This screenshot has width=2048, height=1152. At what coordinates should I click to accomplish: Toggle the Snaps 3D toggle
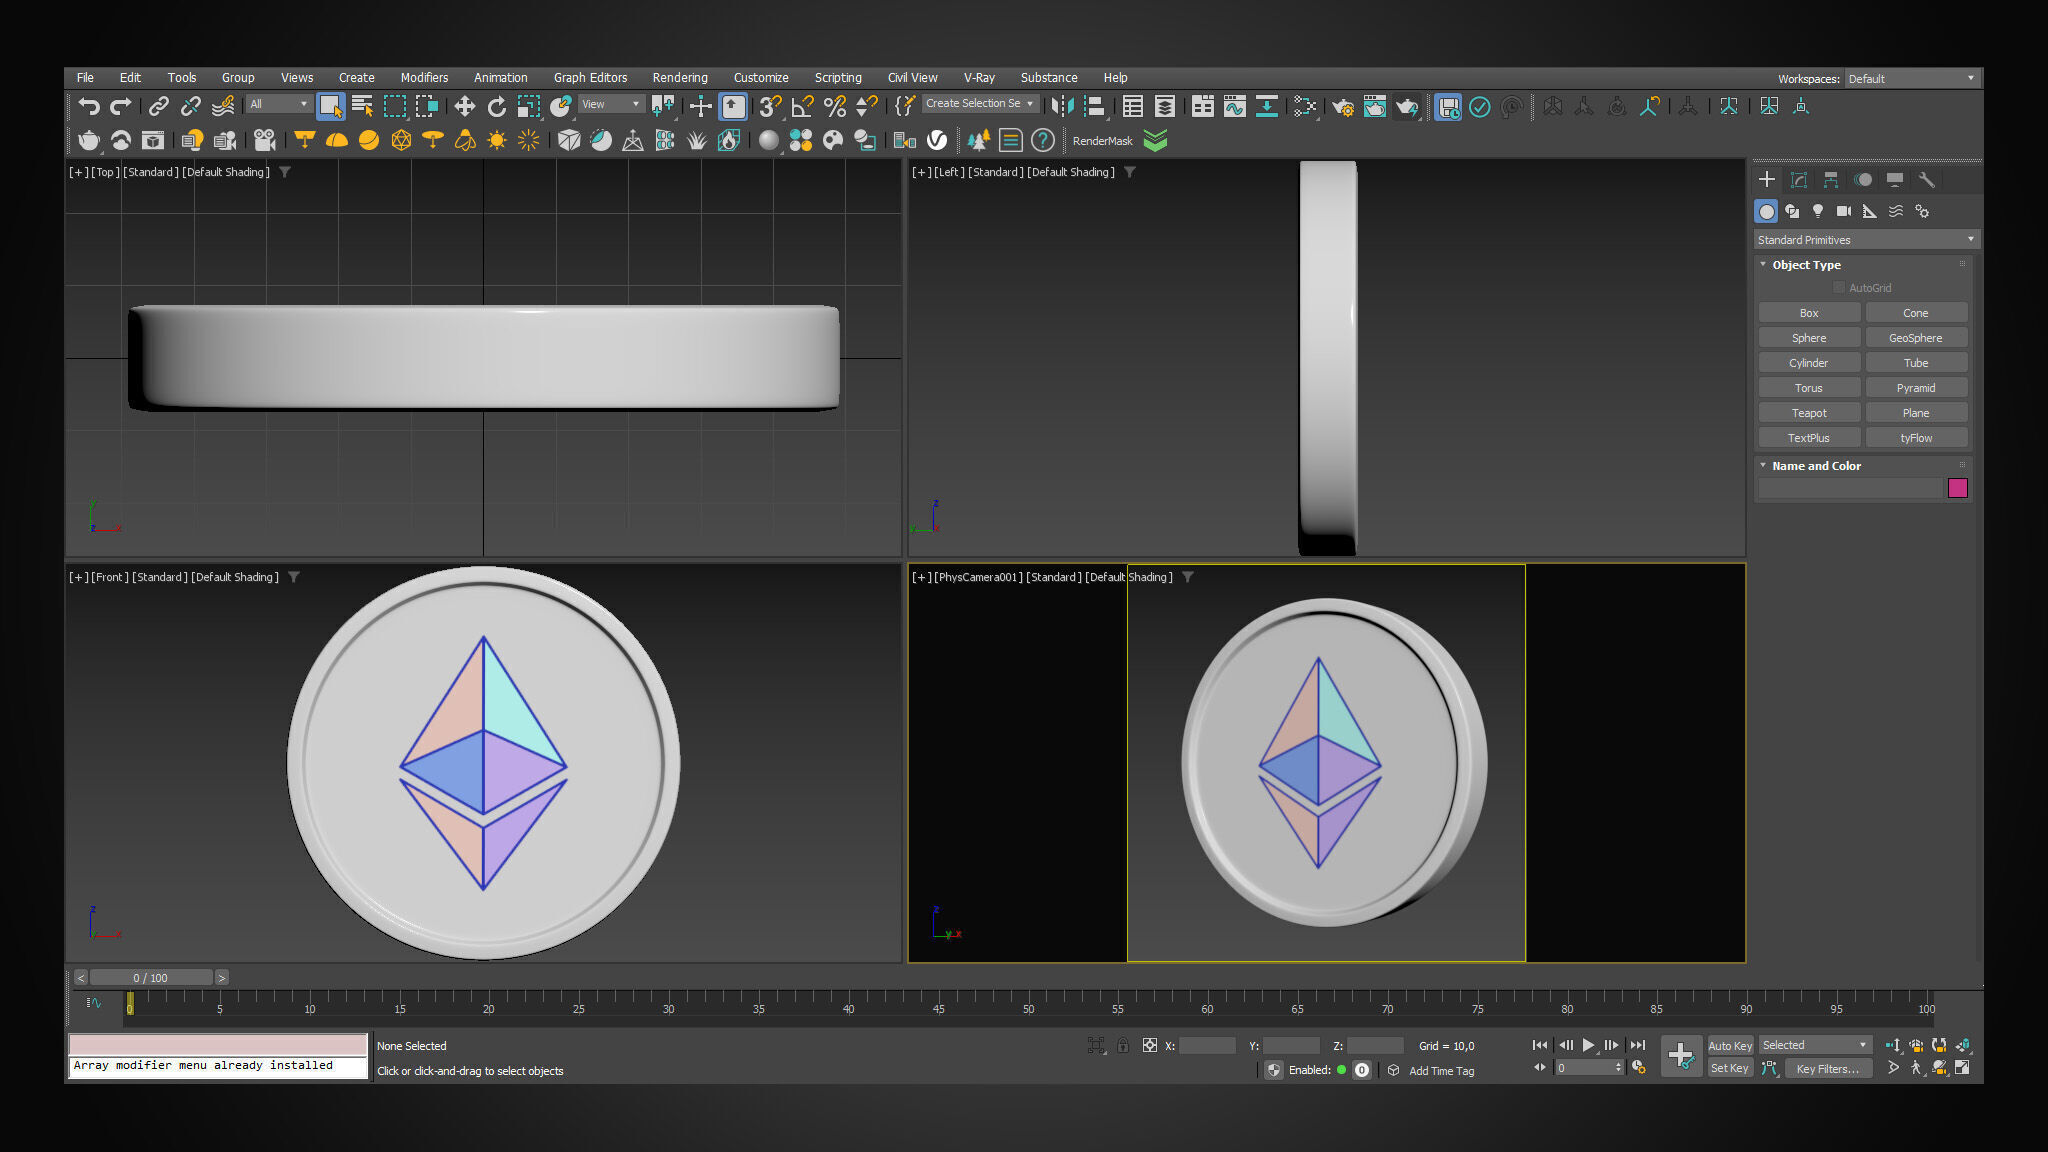(770, 106)
